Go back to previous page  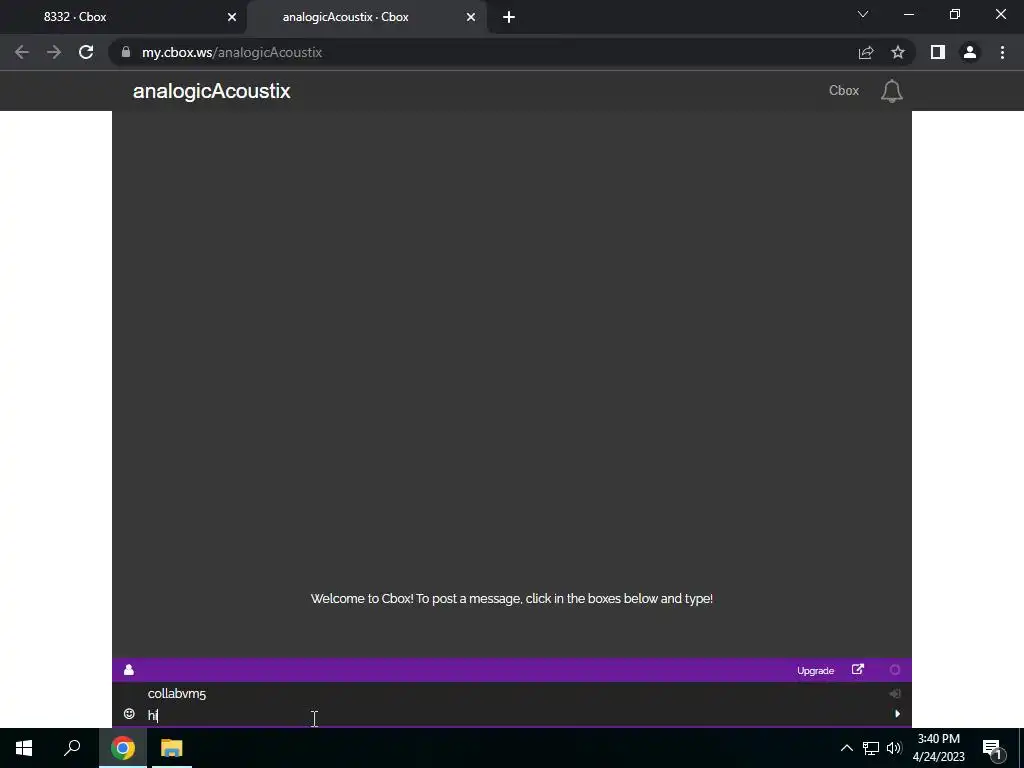point(22,52)
